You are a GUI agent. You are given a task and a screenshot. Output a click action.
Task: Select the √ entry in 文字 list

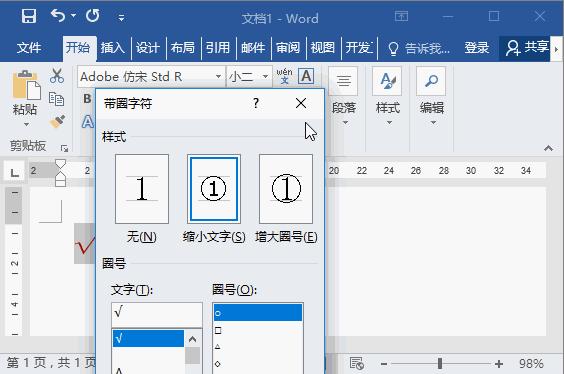coord(148,339)
